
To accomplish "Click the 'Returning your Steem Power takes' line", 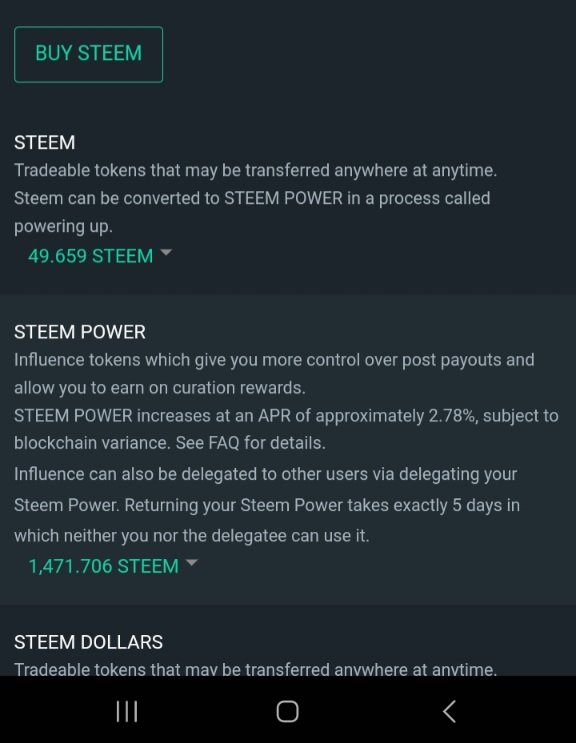I will click(x=267, y=505).
